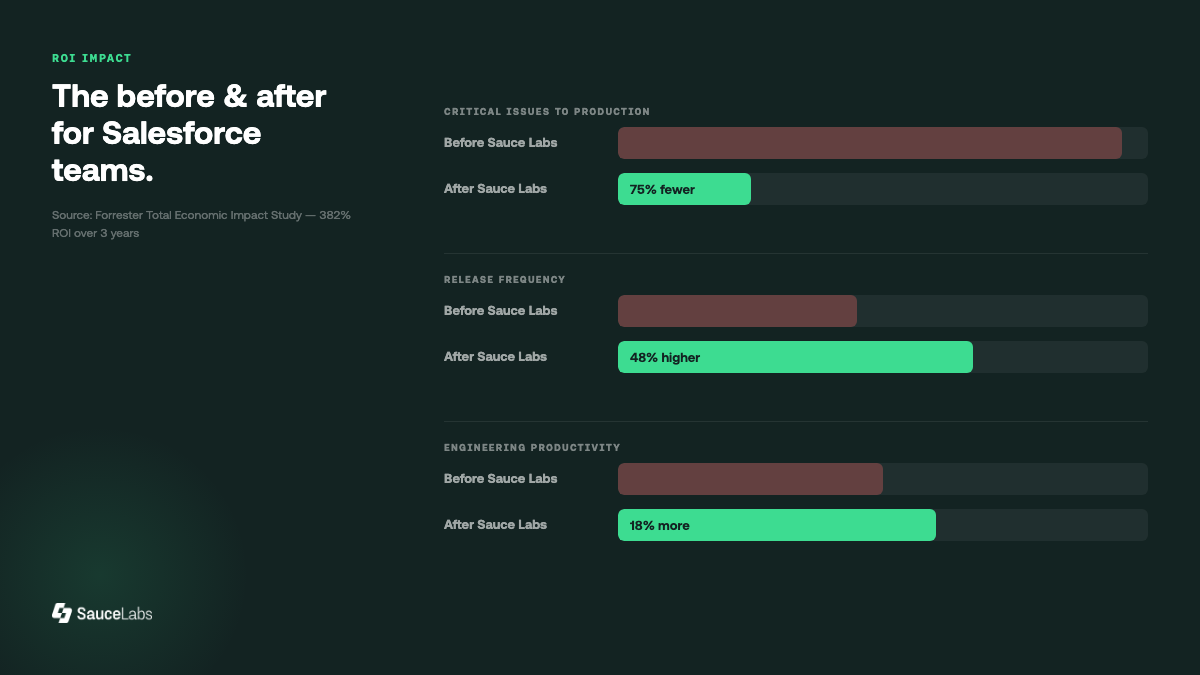Image resolution: width=1200 pixels, height=675 pixels.
Task: Click the 'RELEASE FREQUENCY' heading
Action: [x=505, y=280]
